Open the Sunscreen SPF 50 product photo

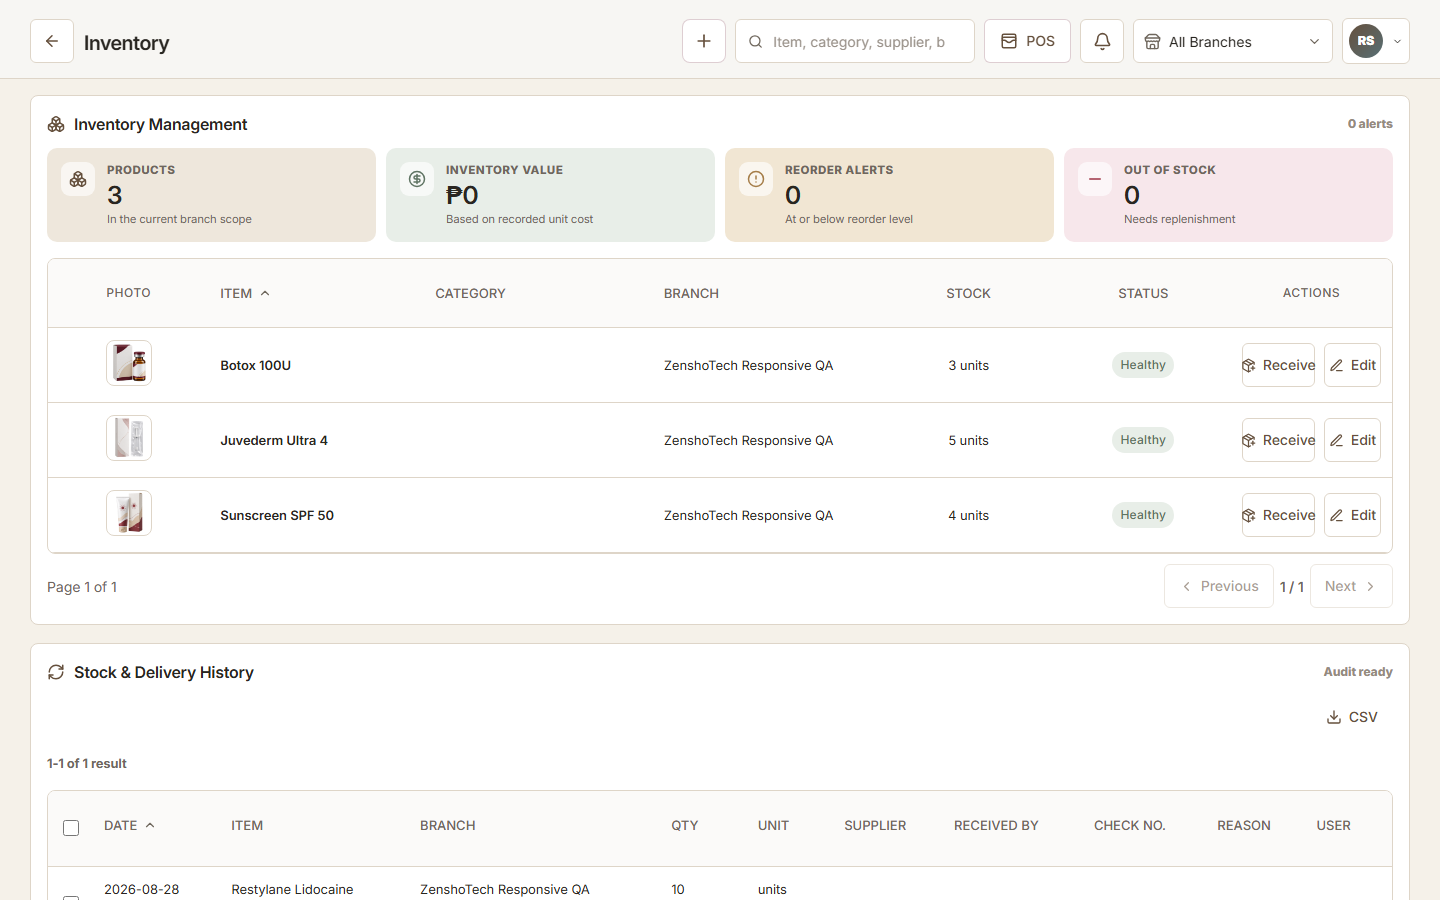point(129,513)
